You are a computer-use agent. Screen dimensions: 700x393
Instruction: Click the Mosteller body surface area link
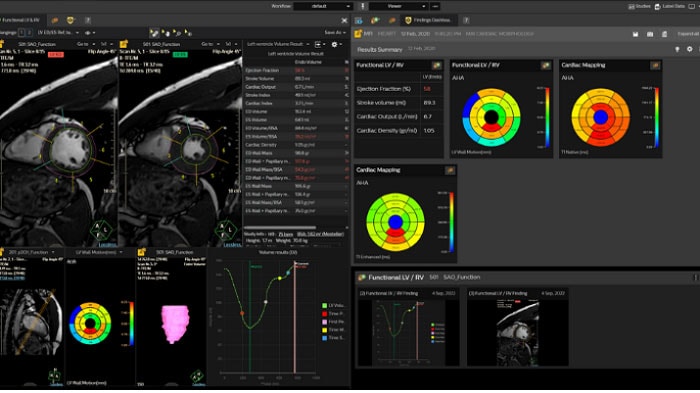click(x=321, y=234)
